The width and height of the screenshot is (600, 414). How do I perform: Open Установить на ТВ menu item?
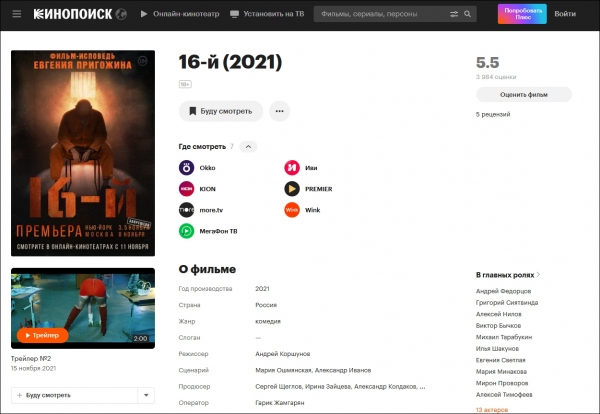[x=267, y=14]
